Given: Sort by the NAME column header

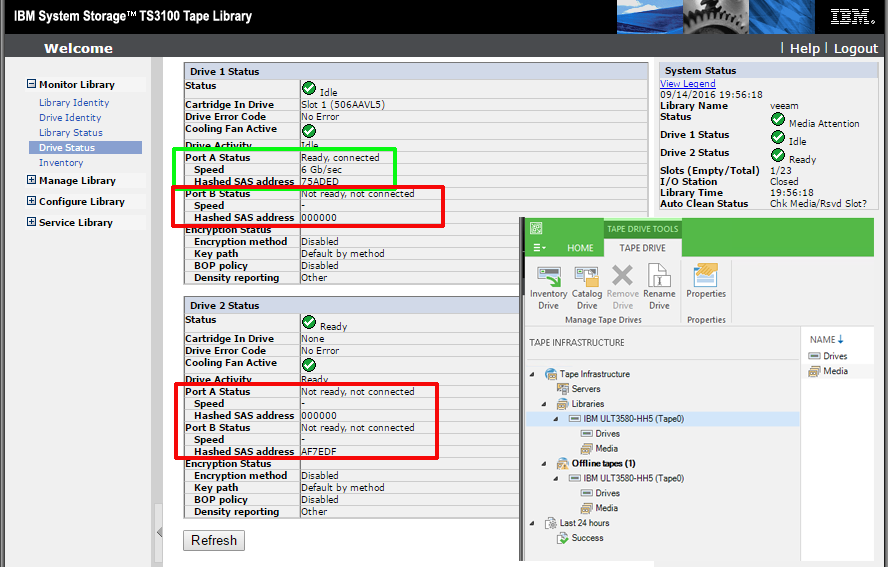Looking at the screenshot, I should coord(826,339).
